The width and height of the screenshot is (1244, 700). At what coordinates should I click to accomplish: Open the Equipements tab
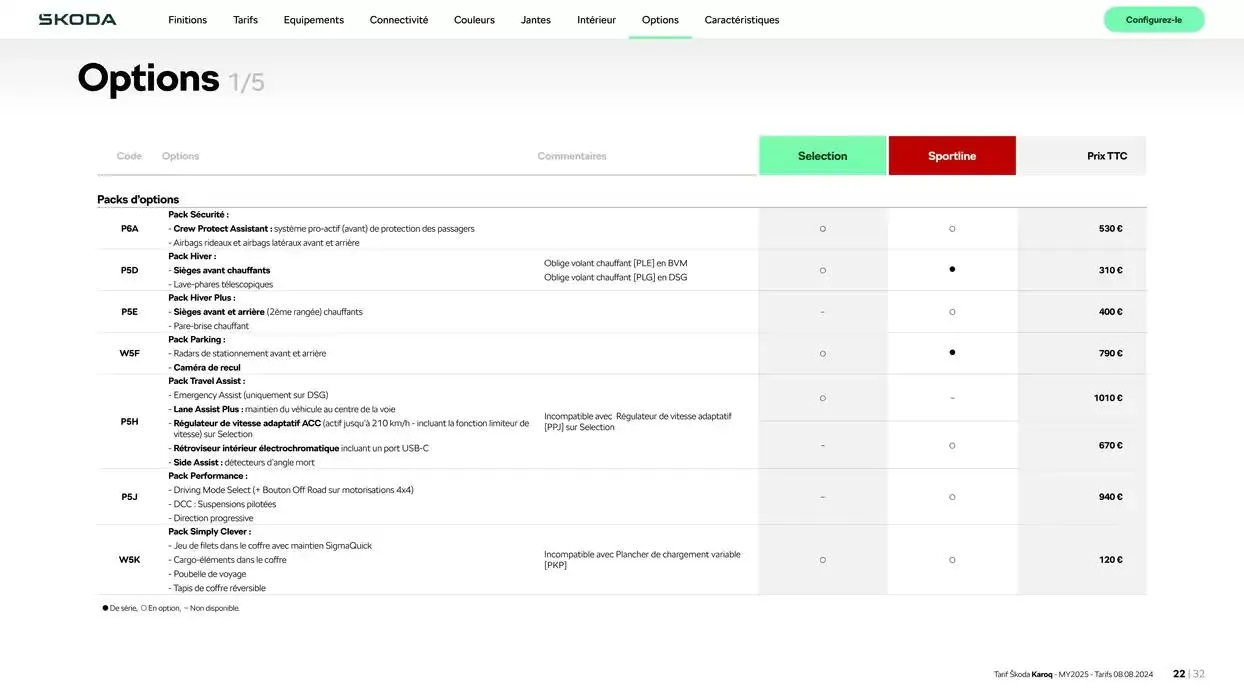pos(313,20)
